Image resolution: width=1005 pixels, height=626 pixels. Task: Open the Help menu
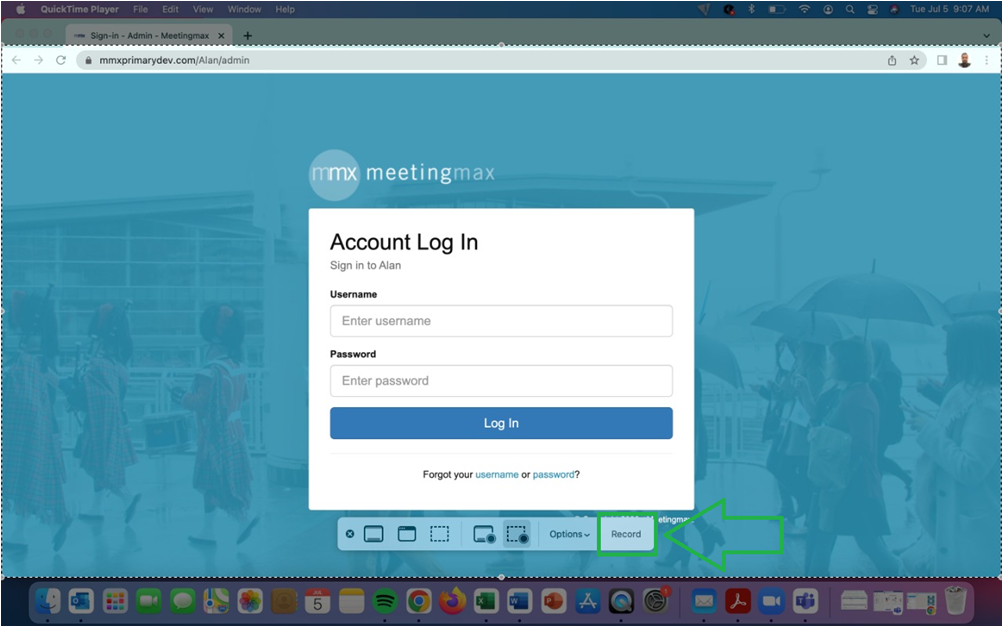coord(285,9)
